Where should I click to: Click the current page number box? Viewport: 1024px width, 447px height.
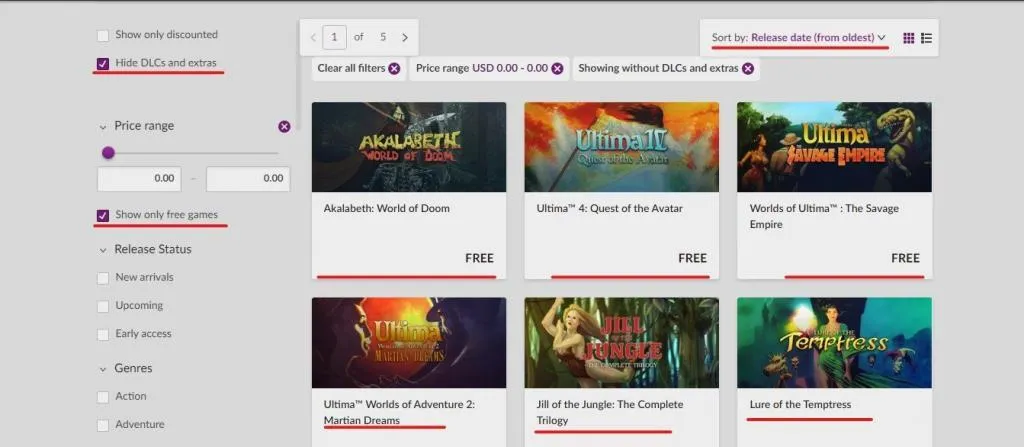coord(334,37)
